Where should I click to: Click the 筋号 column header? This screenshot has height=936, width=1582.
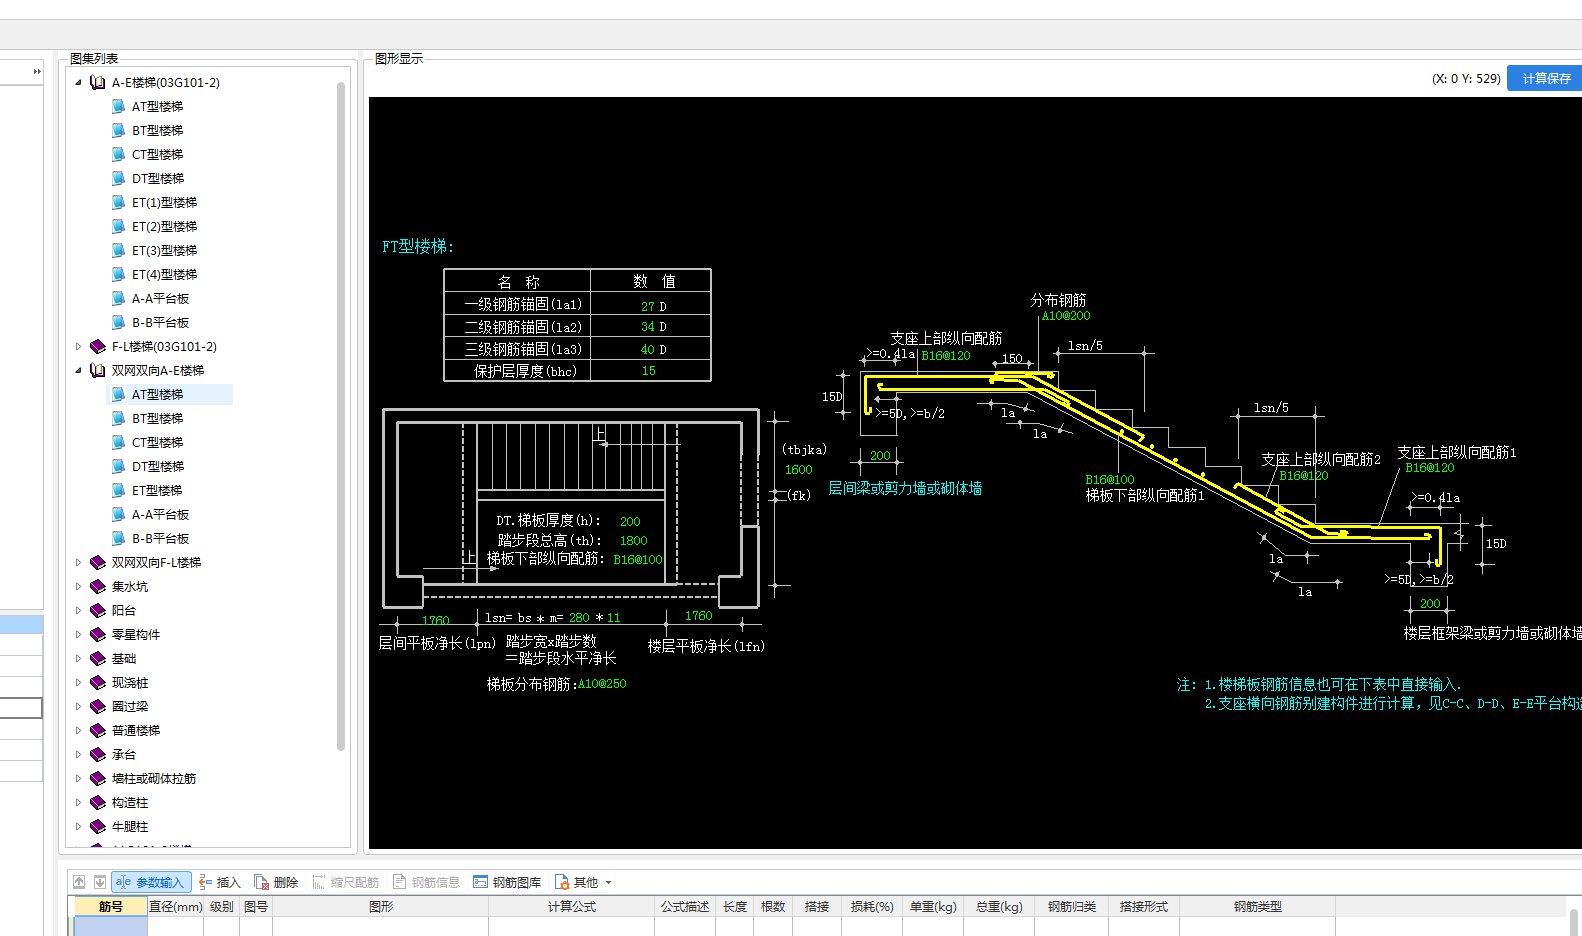click(x=111, y=907)
